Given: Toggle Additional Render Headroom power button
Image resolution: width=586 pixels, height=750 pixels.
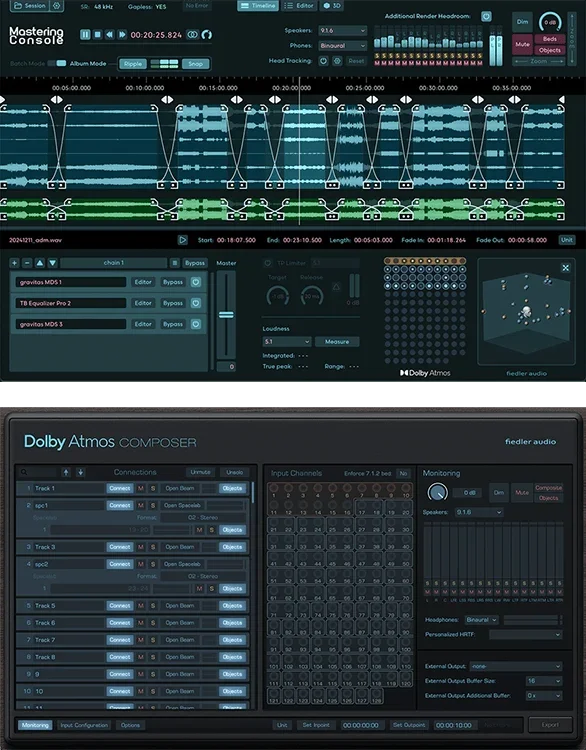Looking at the screenshot, I should point(486,17).
